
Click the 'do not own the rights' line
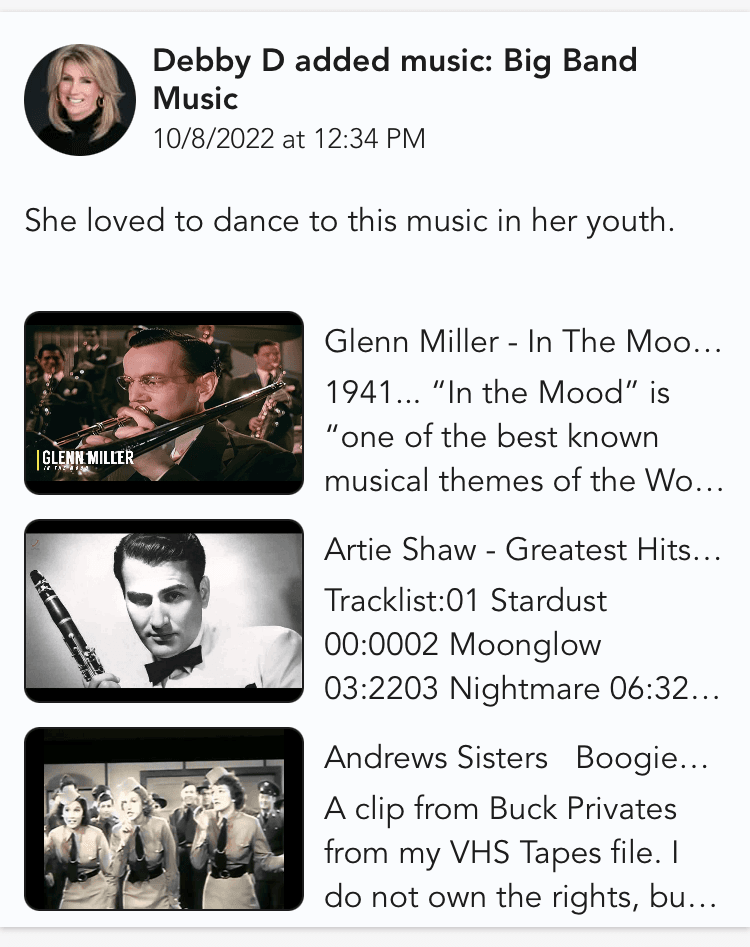click(x=521, y=897)
